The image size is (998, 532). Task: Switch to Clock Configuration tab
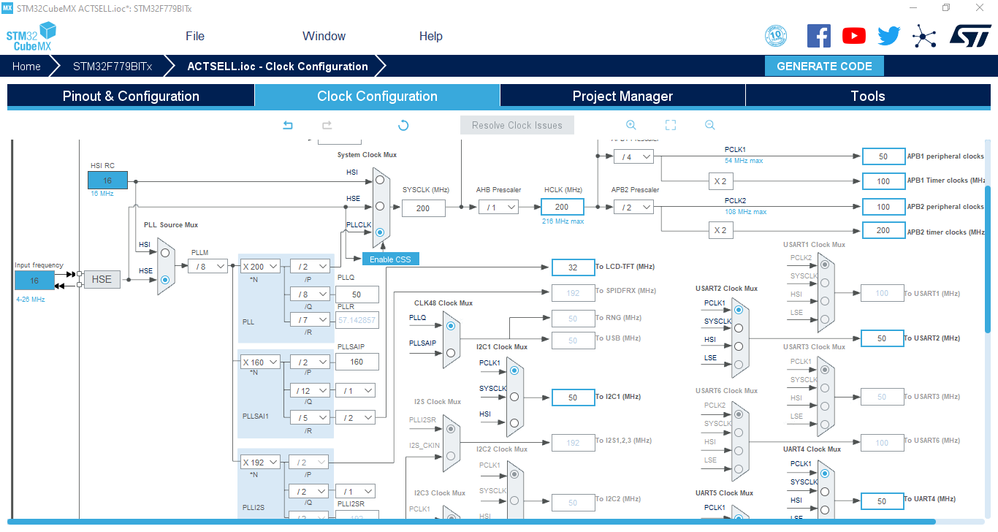coord(377,96)
